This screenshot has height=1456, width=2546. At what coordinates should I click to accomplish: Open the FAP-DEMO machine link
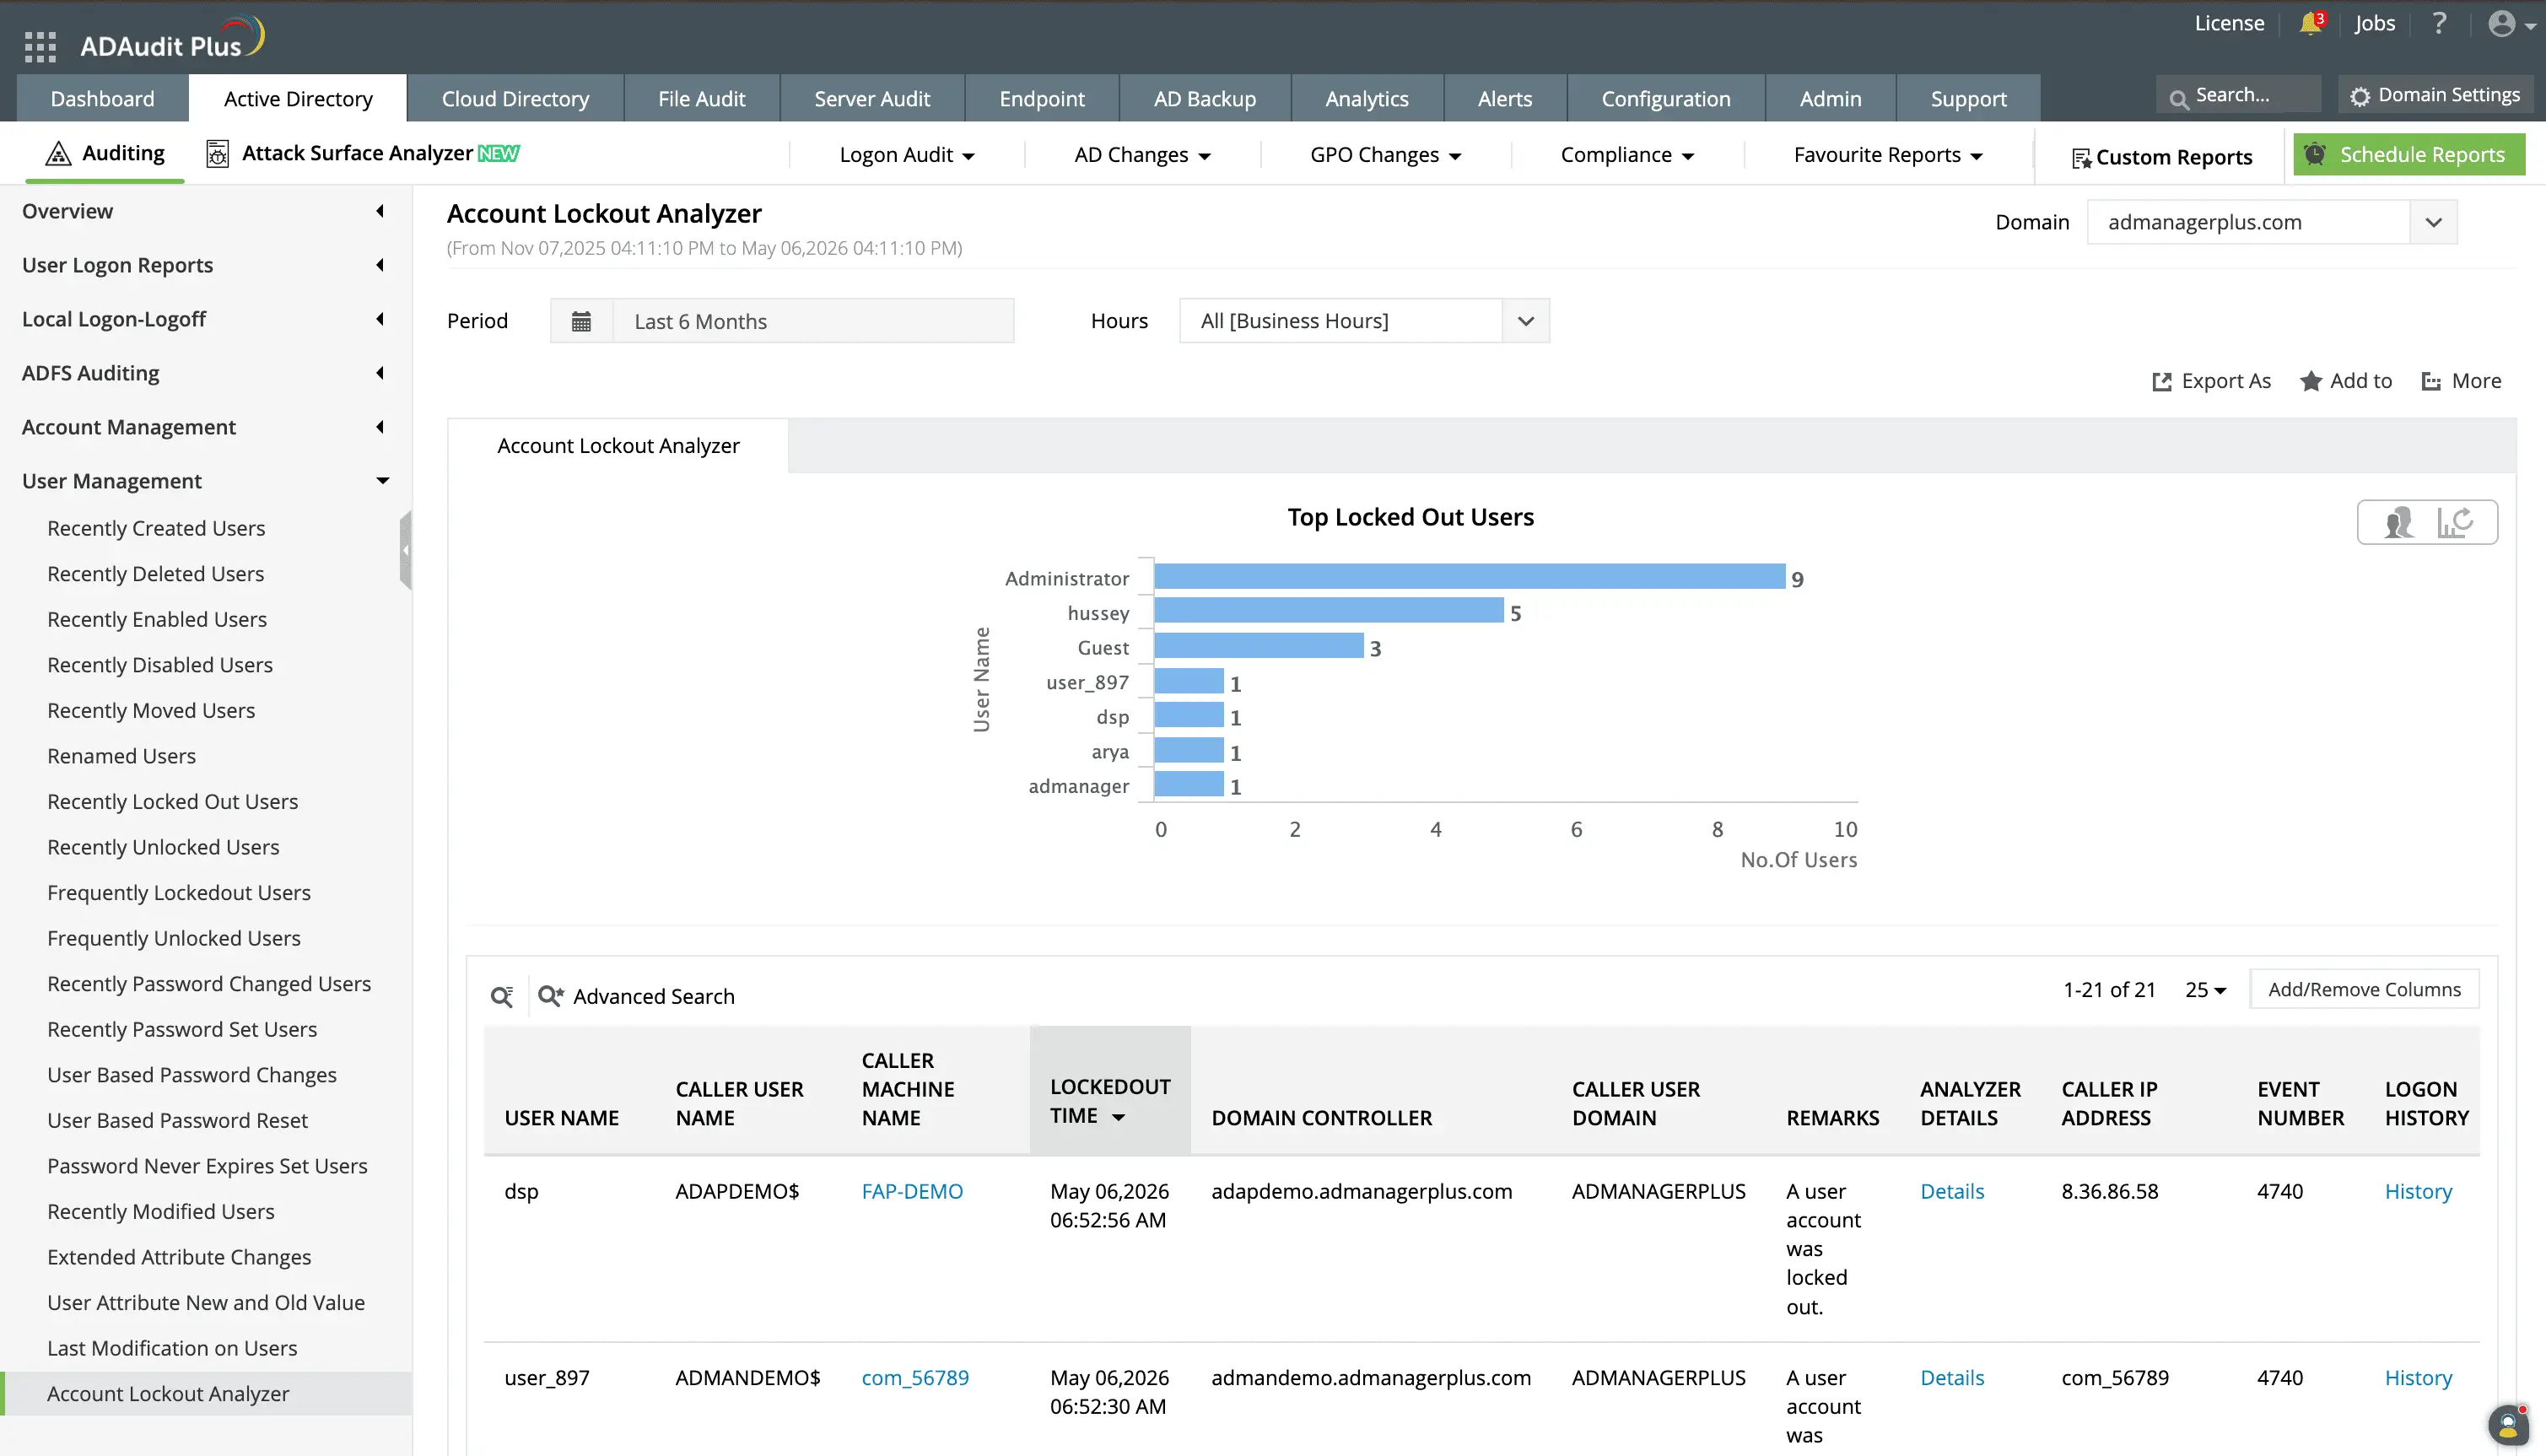point(912,1191)
